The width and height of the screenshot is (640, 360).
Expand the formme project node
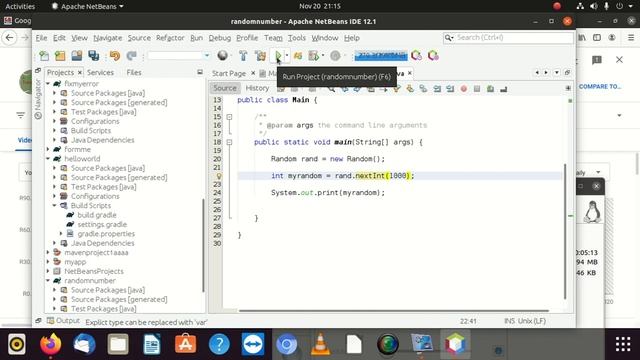click(48, 149)
